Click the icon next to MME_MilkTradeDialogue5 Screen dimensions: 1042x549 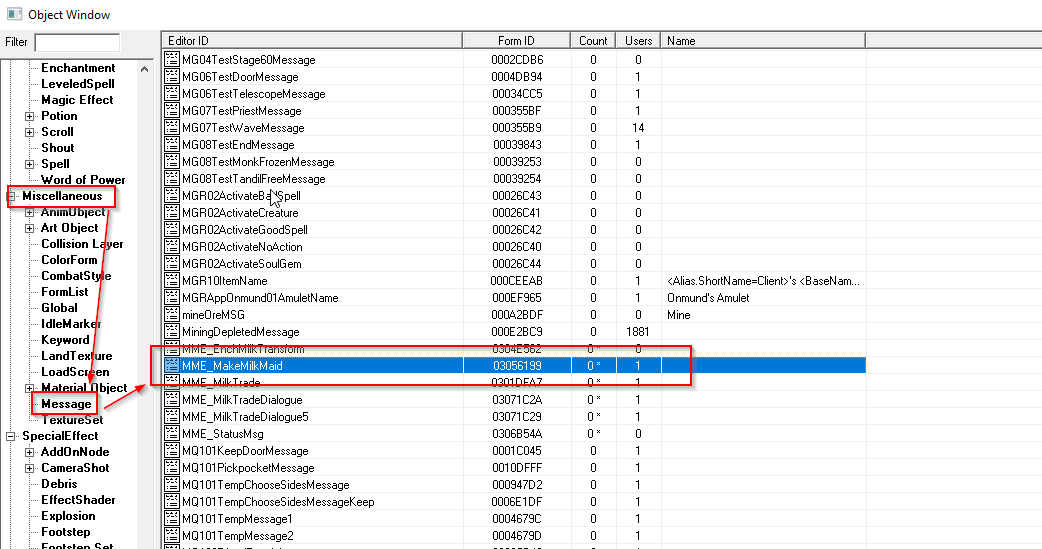point(172,417)
